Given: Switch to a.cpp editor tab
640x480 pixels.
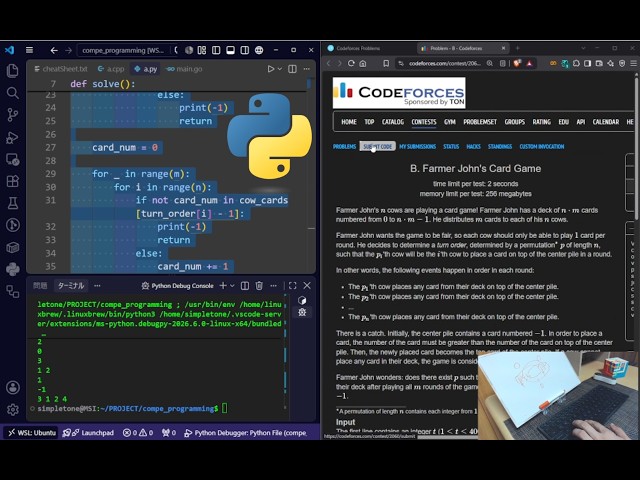Looking at the screenshot, I should coord(111,69).
